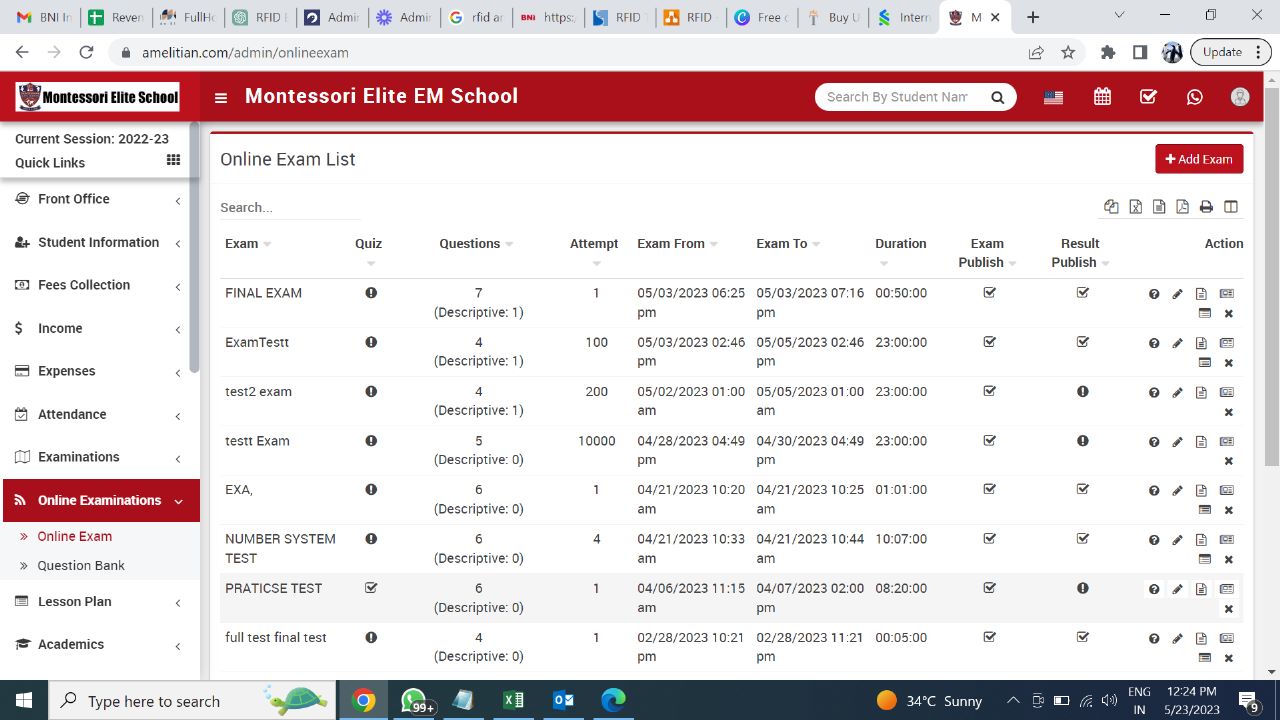Image resolution: width=1280 pixels, height=720 pixels.
Task: Sort by the Exam To column header
Action: [x=788, y=244]
